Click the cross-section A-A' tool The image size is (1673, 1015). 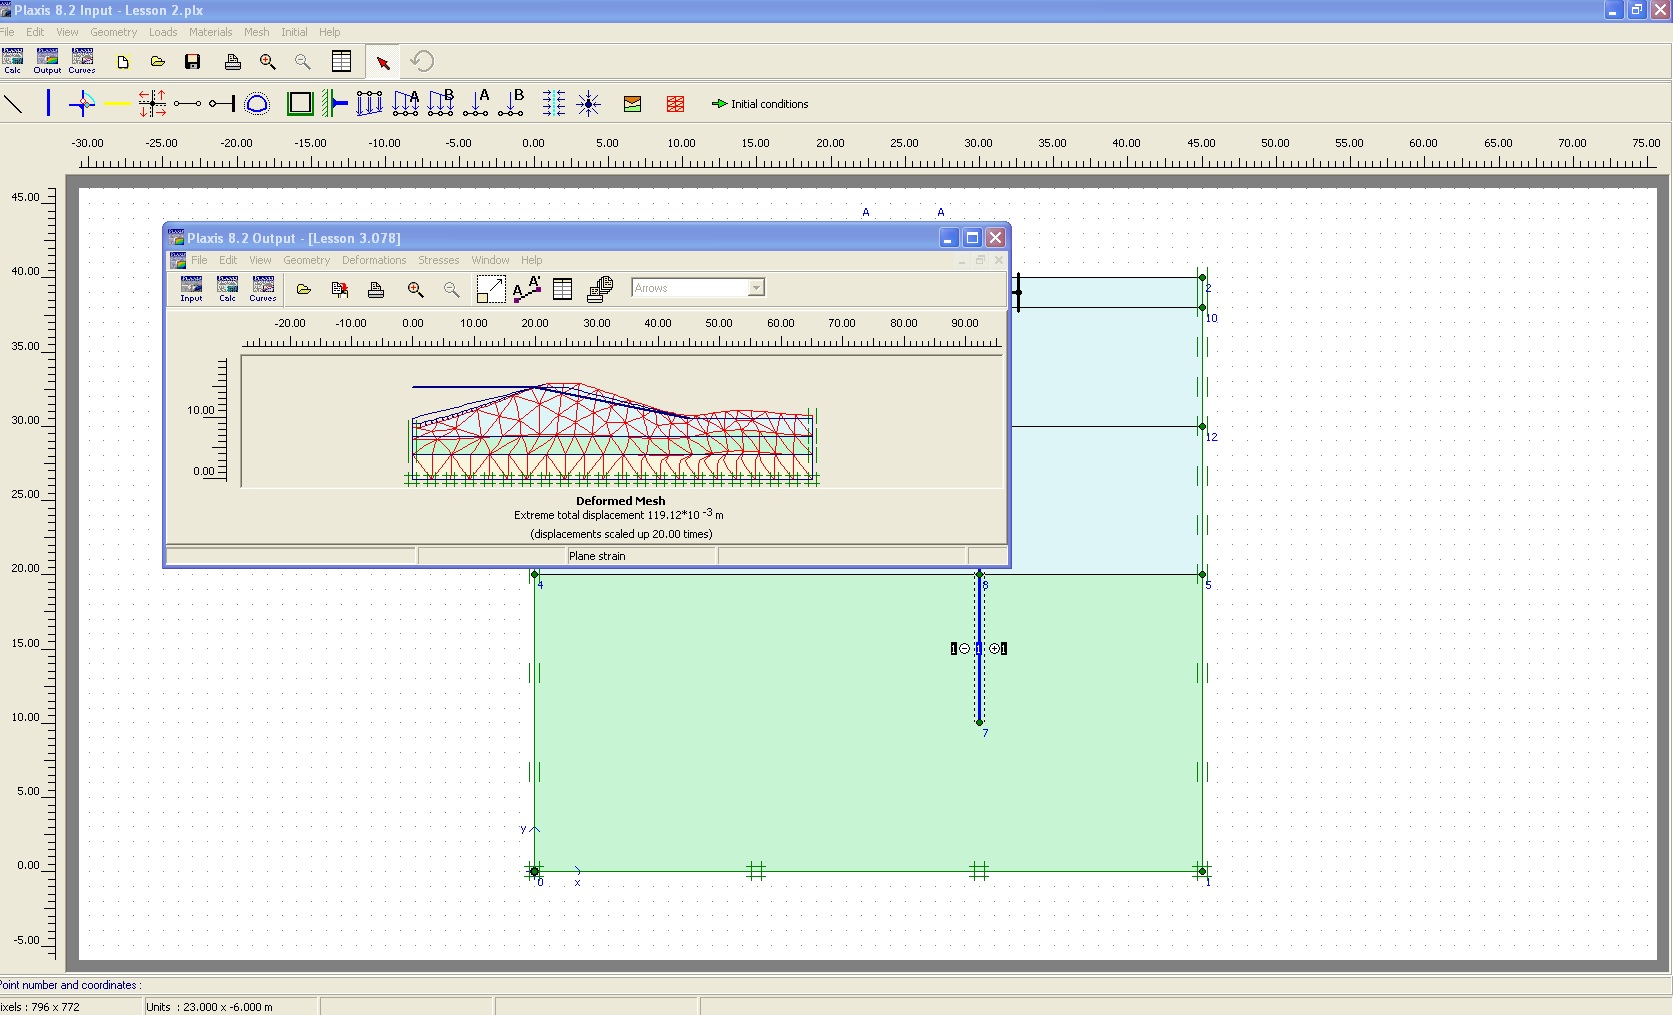point(527,289)
